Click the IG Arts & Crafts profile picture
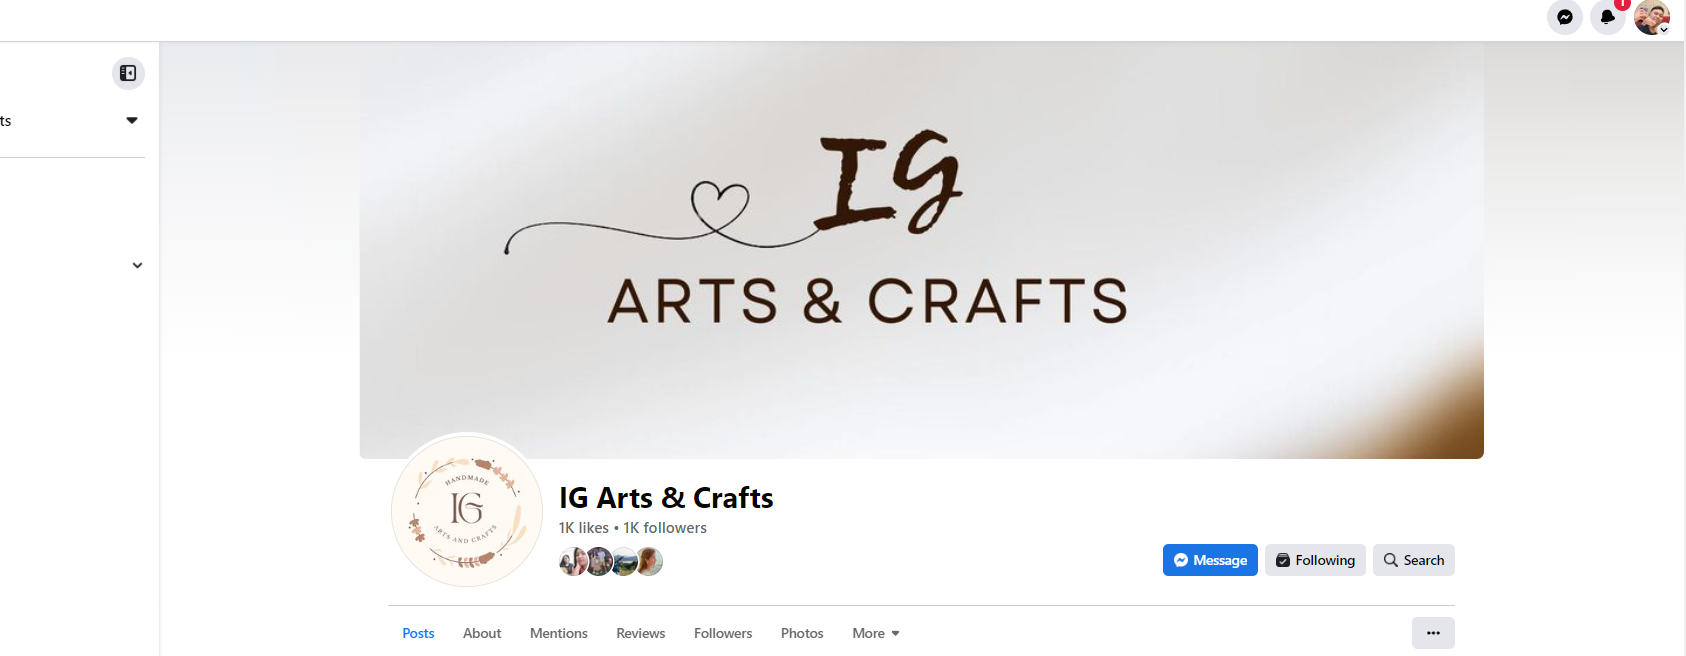This screenshot has width=1686, height=656. [467, 510]
